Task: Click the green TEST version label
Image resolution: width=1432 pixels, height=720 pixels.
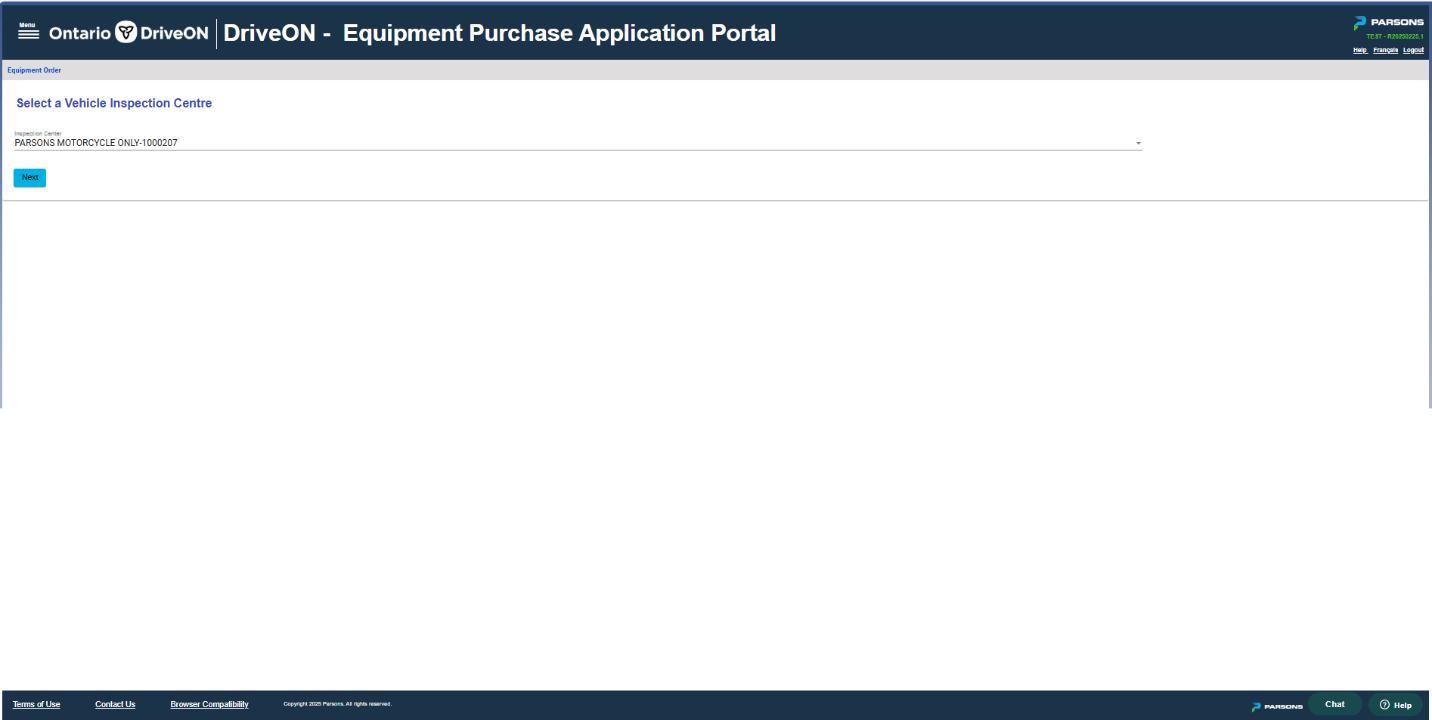Action: point(1394,37)
